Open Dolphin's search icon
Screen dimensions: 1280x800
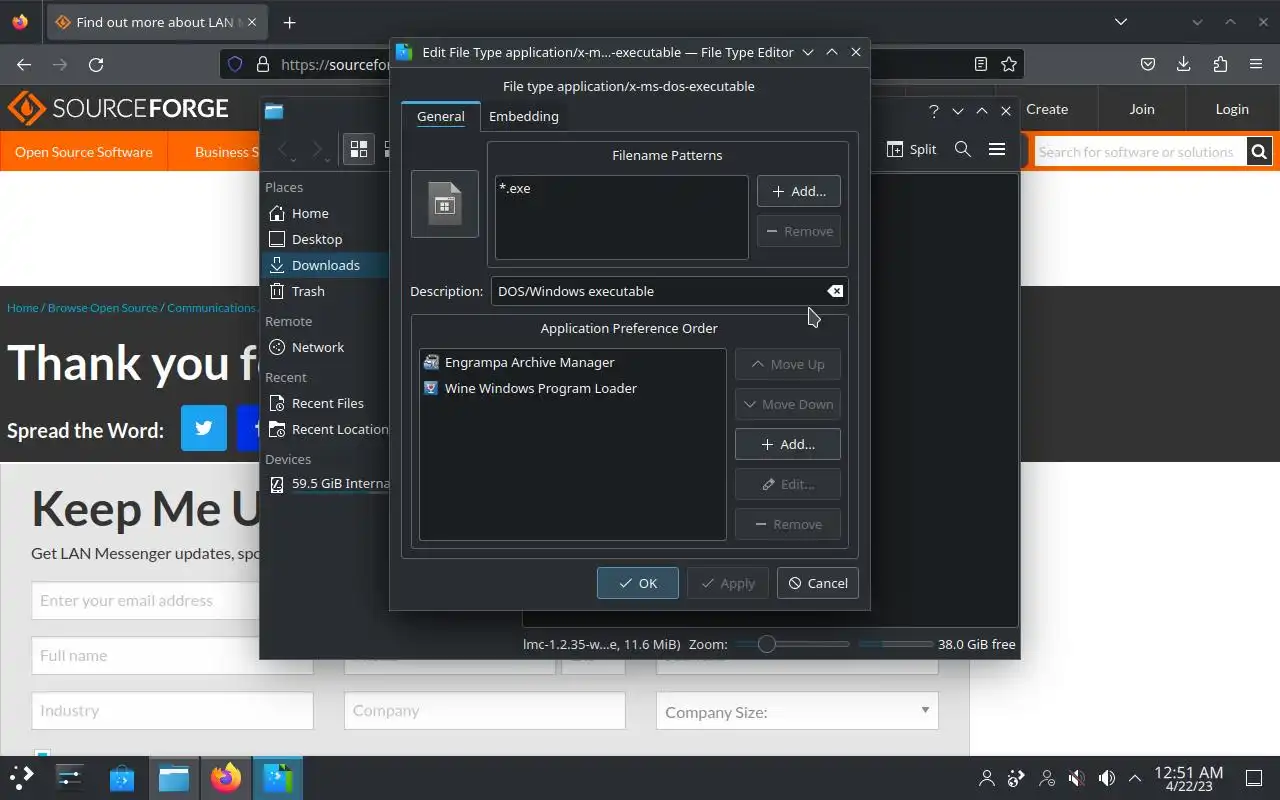coord(963,149)
